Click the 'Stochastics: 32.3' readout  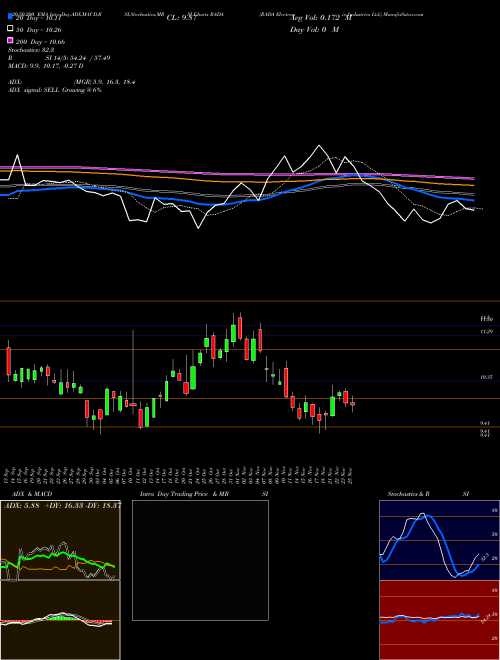(31, 50)
